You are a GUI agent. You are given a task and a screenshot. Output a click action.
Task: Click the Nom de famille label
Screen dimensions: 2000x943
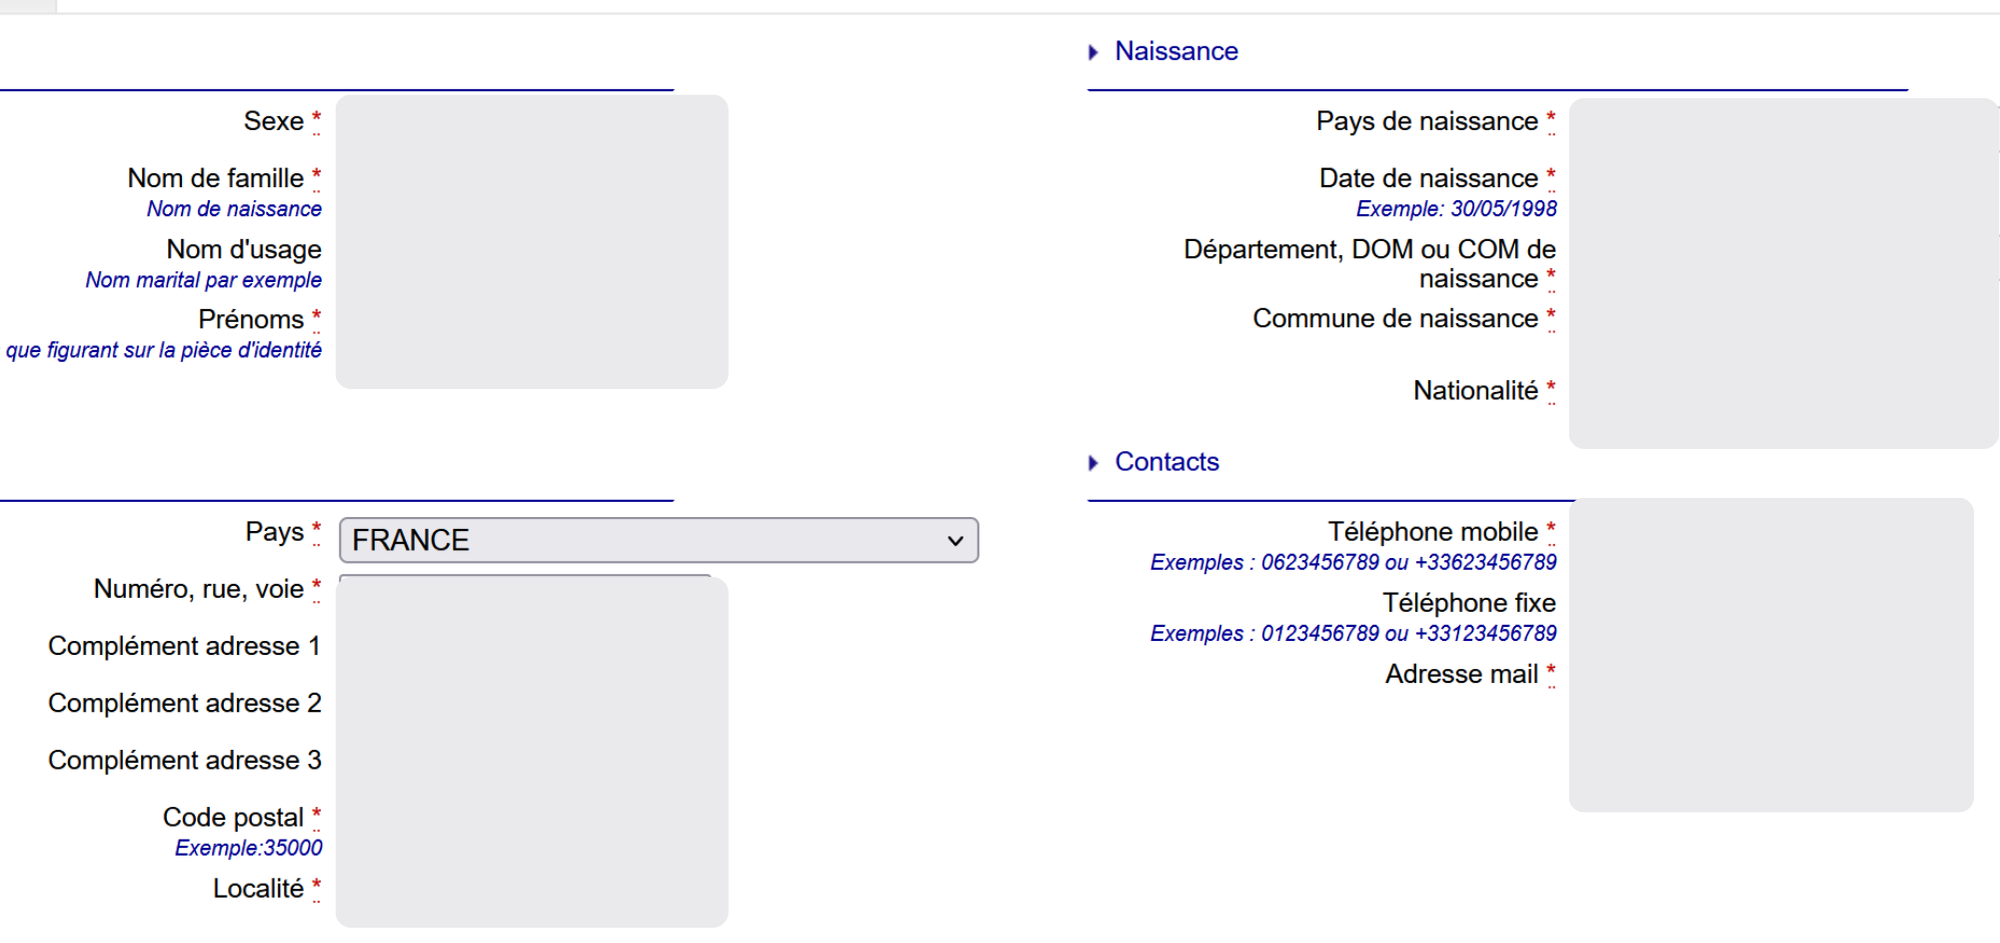[215, 178]
